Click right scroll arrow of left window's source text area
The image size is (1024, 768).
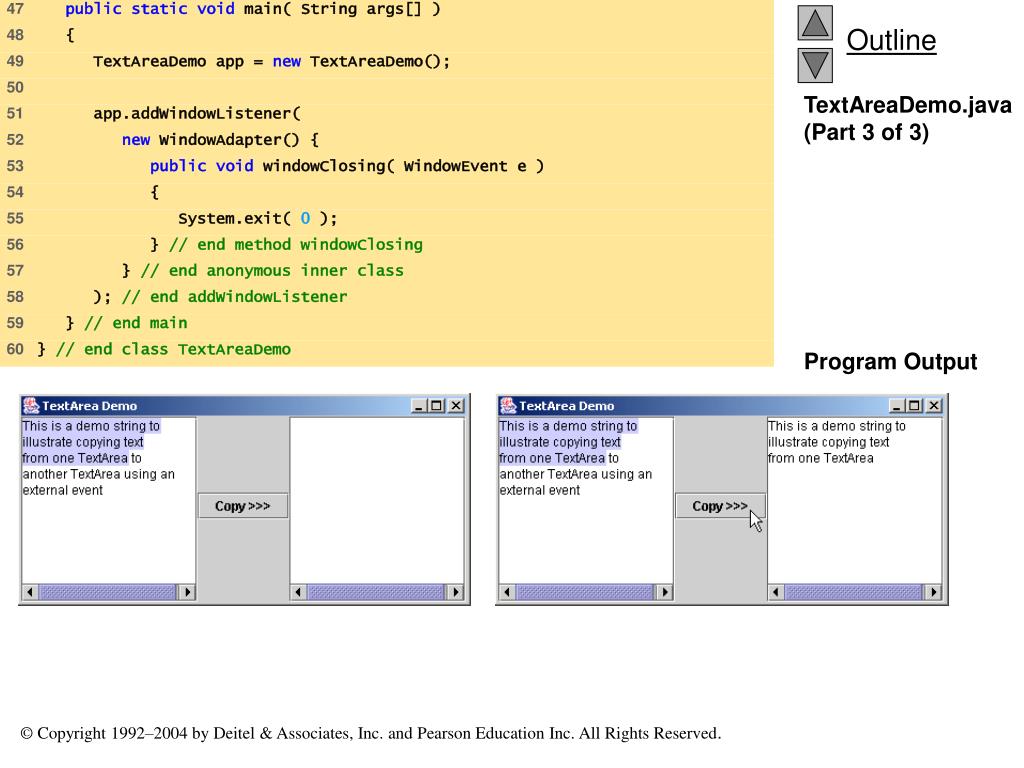187,592
